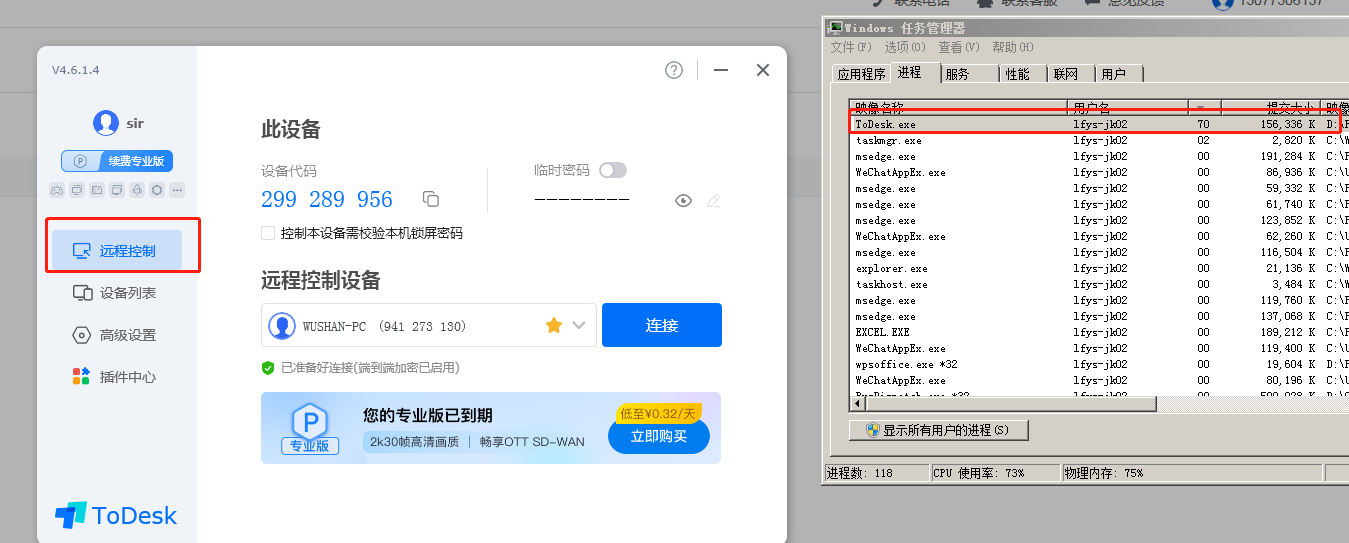Screen dimensions: 1349x543
Task: Click the CPU sort arrow column header
Action: pos(1204,106)
